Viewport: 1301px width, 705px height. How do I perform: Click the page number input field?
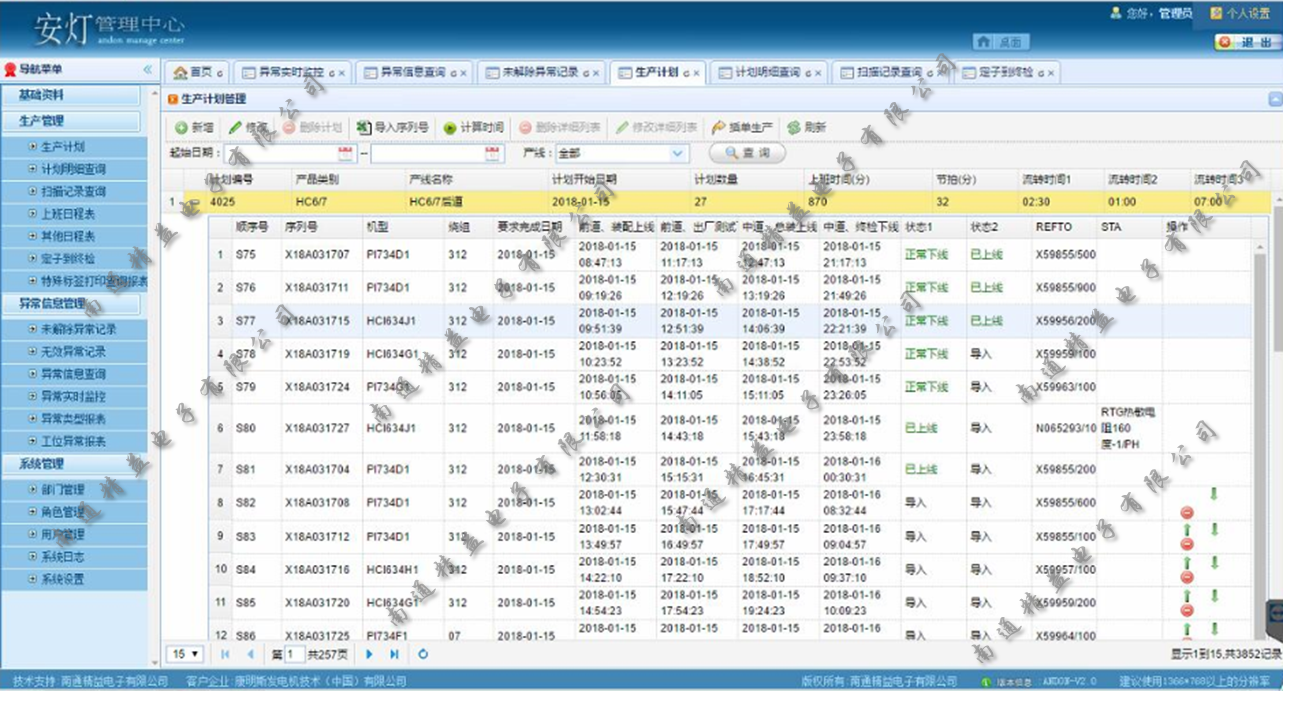[294, 654]
